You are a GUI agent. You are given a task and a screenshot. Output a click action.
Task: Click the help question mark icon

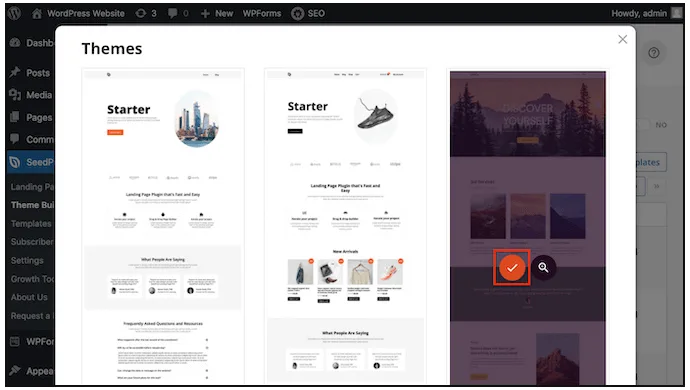pyautogui.click(x=654, y=53)
